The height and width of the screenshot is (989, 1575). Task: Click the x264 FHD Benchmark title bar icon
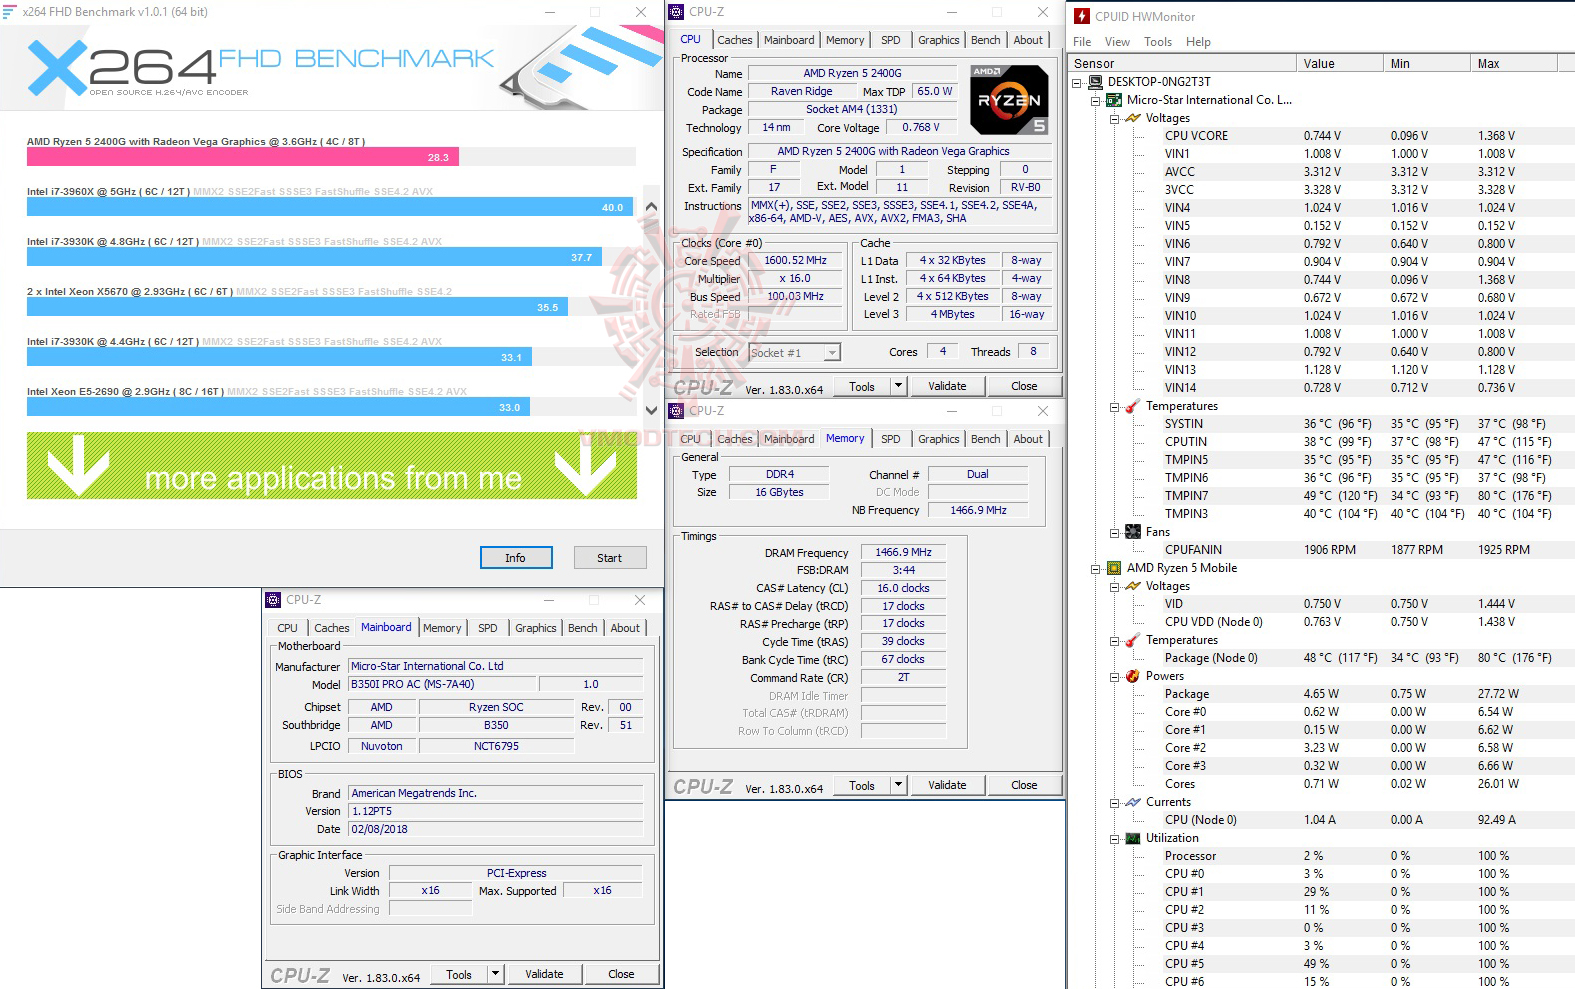click(x=10, y=12)
